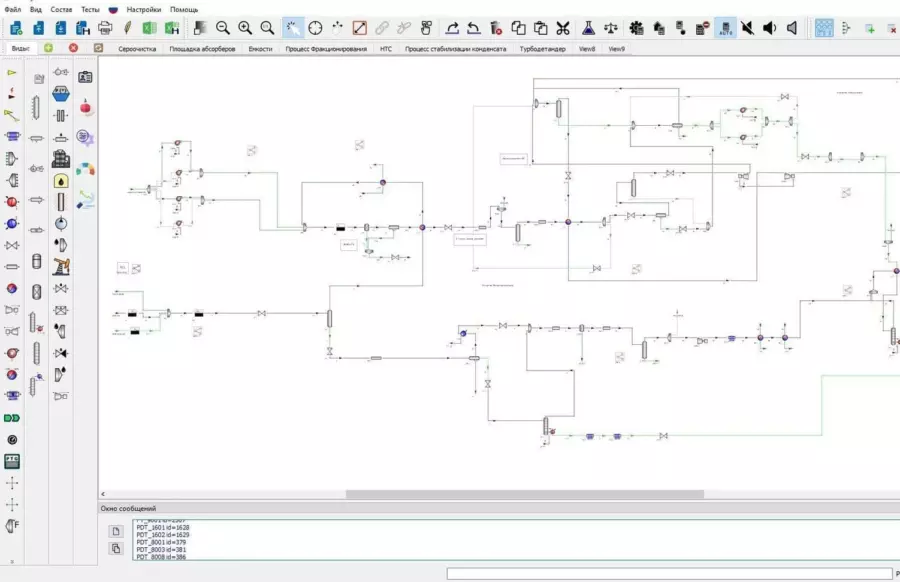Click the Russian flag language icon
This screenshot has height=582, width=900.
tap(113, 10)
